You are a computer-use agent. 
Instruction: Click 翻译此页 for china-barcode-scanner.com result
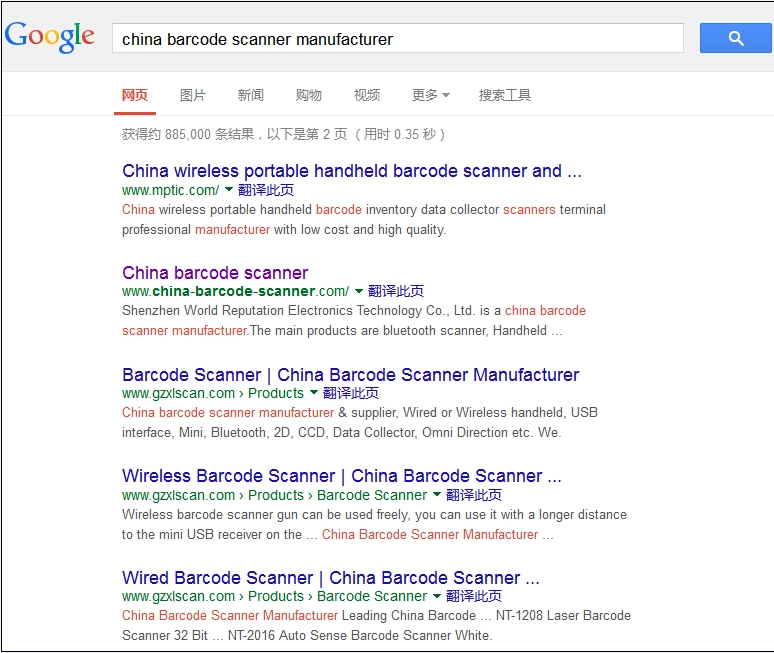click(396, 291)
